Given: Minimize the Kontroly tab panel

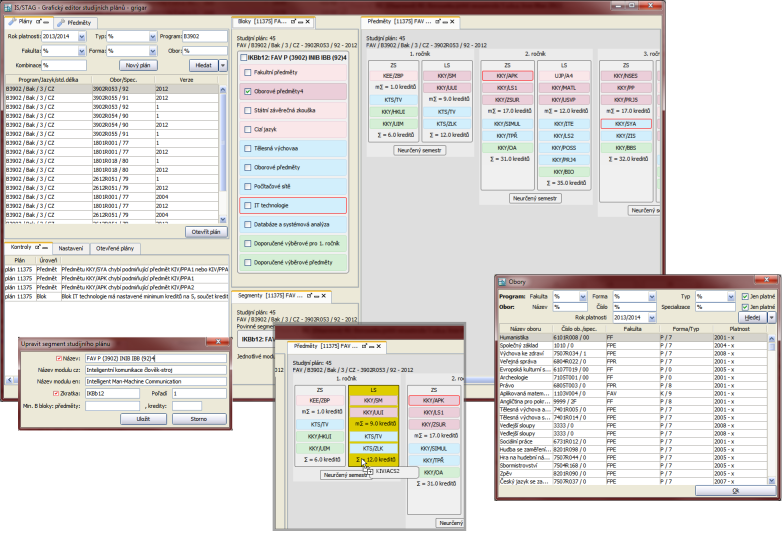Looking at the screenshot, I should pyautogui.click(x=45, y=248).
